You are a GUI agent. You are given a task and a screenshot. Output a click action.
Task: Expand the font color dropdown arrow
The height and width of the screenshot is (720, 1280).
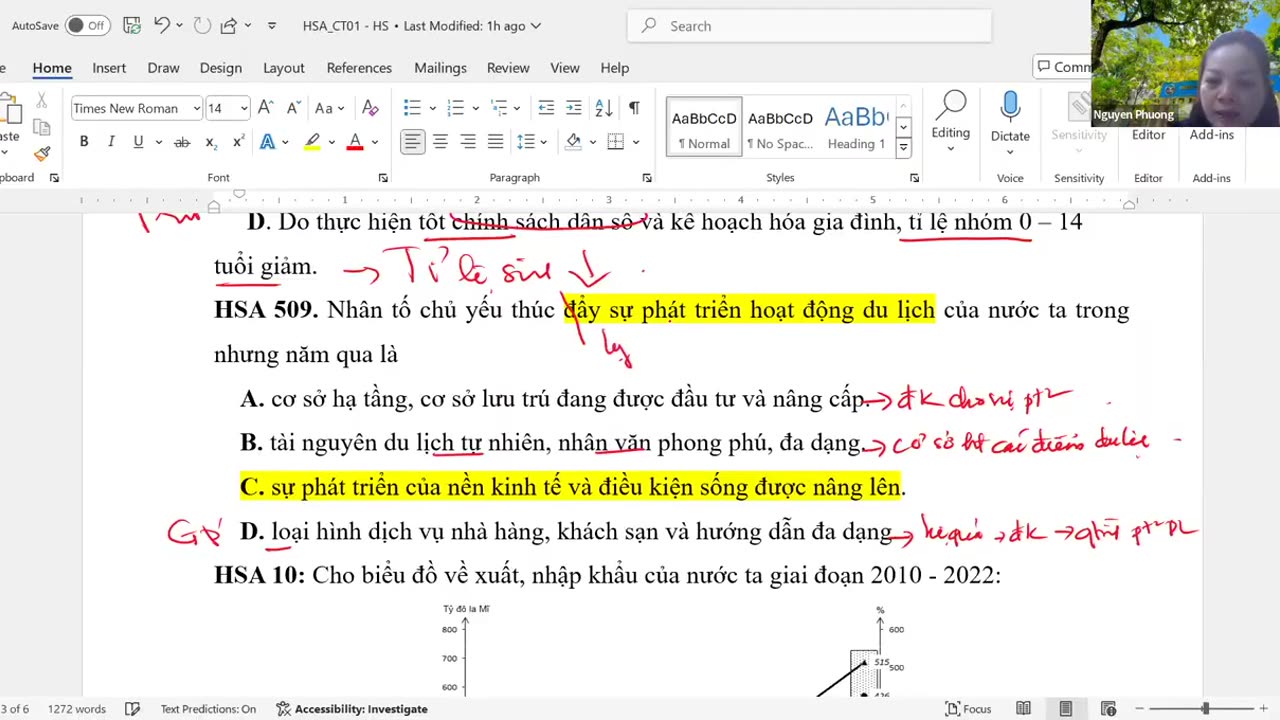click(374, 142)
